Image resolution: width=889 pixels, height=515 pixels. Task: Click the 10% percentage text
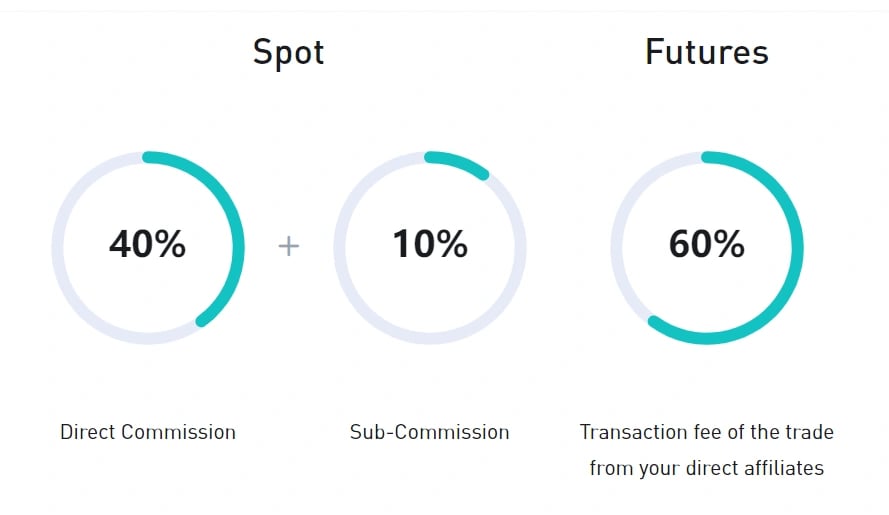430,244
